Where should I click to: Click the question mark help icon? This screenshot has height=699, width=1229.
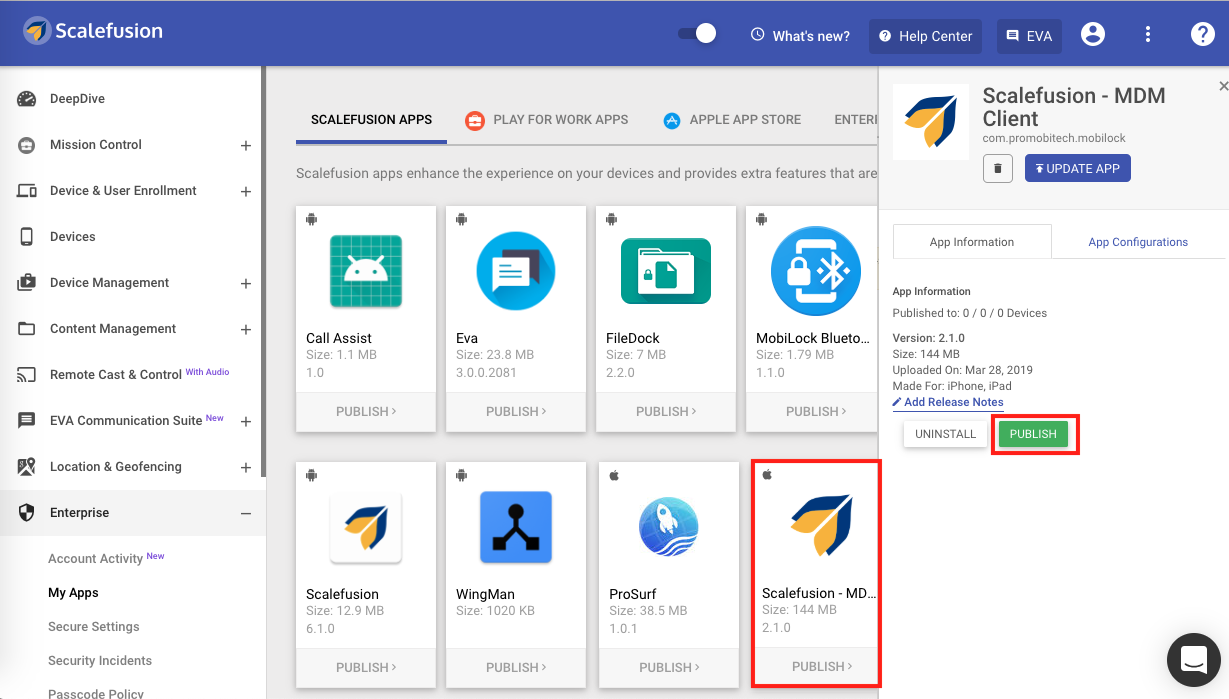(1202, 34)
